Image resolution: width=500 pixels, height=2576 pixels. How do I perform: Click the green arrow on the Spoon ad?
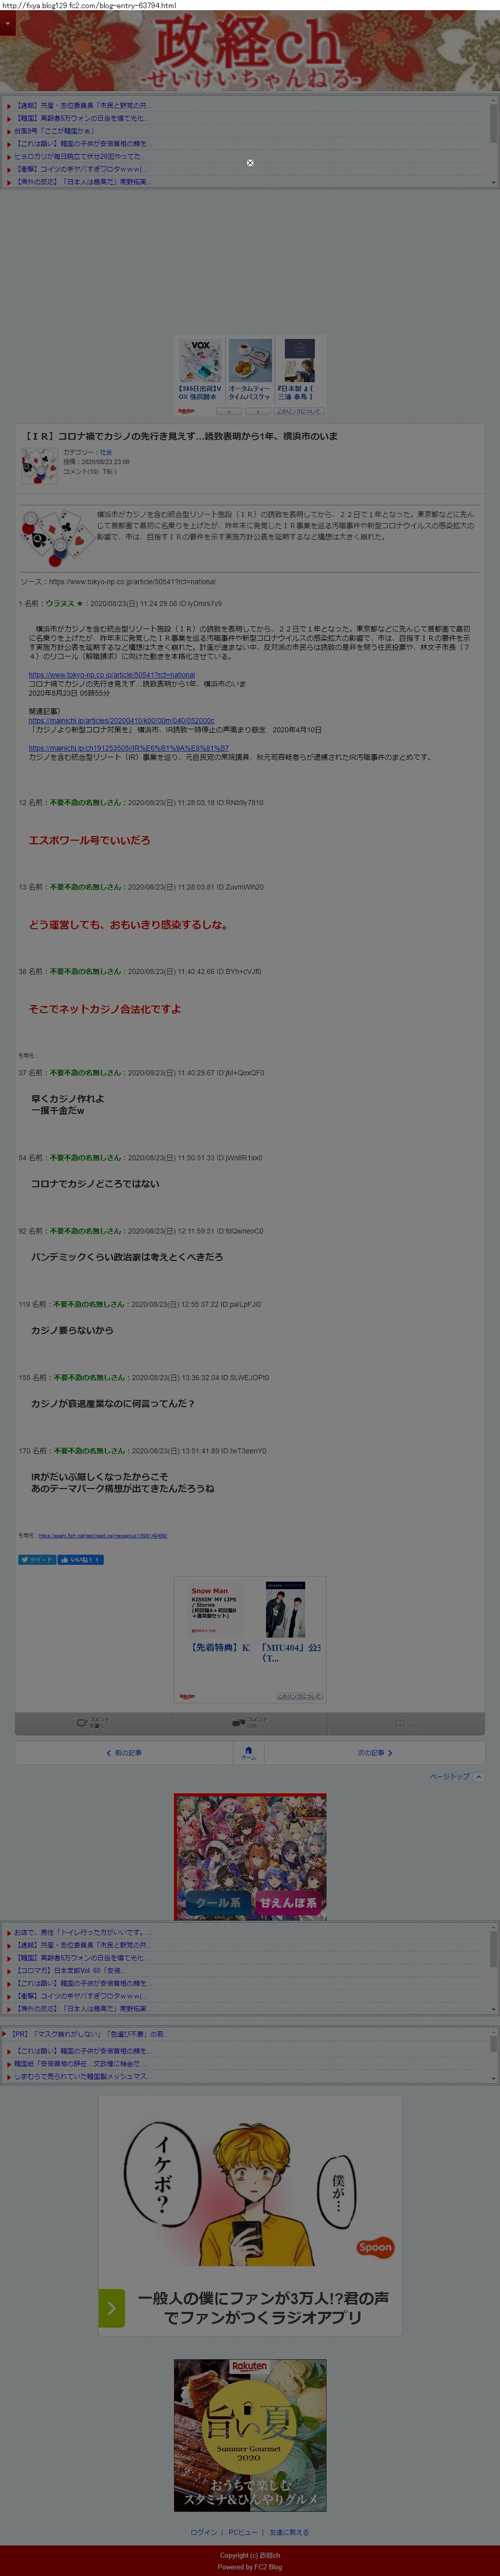[111, 2308]
